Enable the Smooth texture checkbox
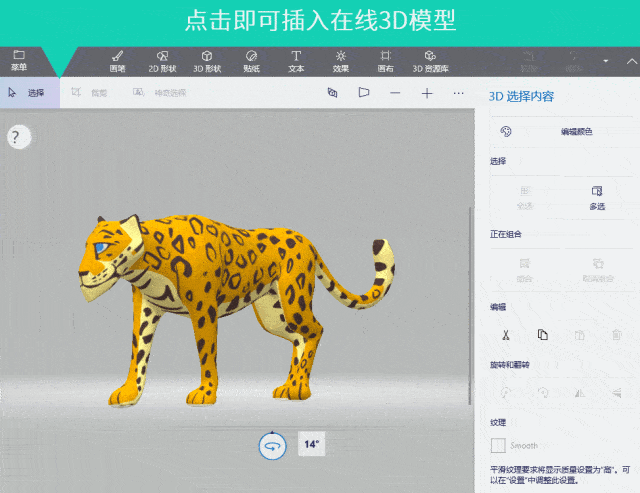Screen dimensions: 640x493 (x=498, y=445)
